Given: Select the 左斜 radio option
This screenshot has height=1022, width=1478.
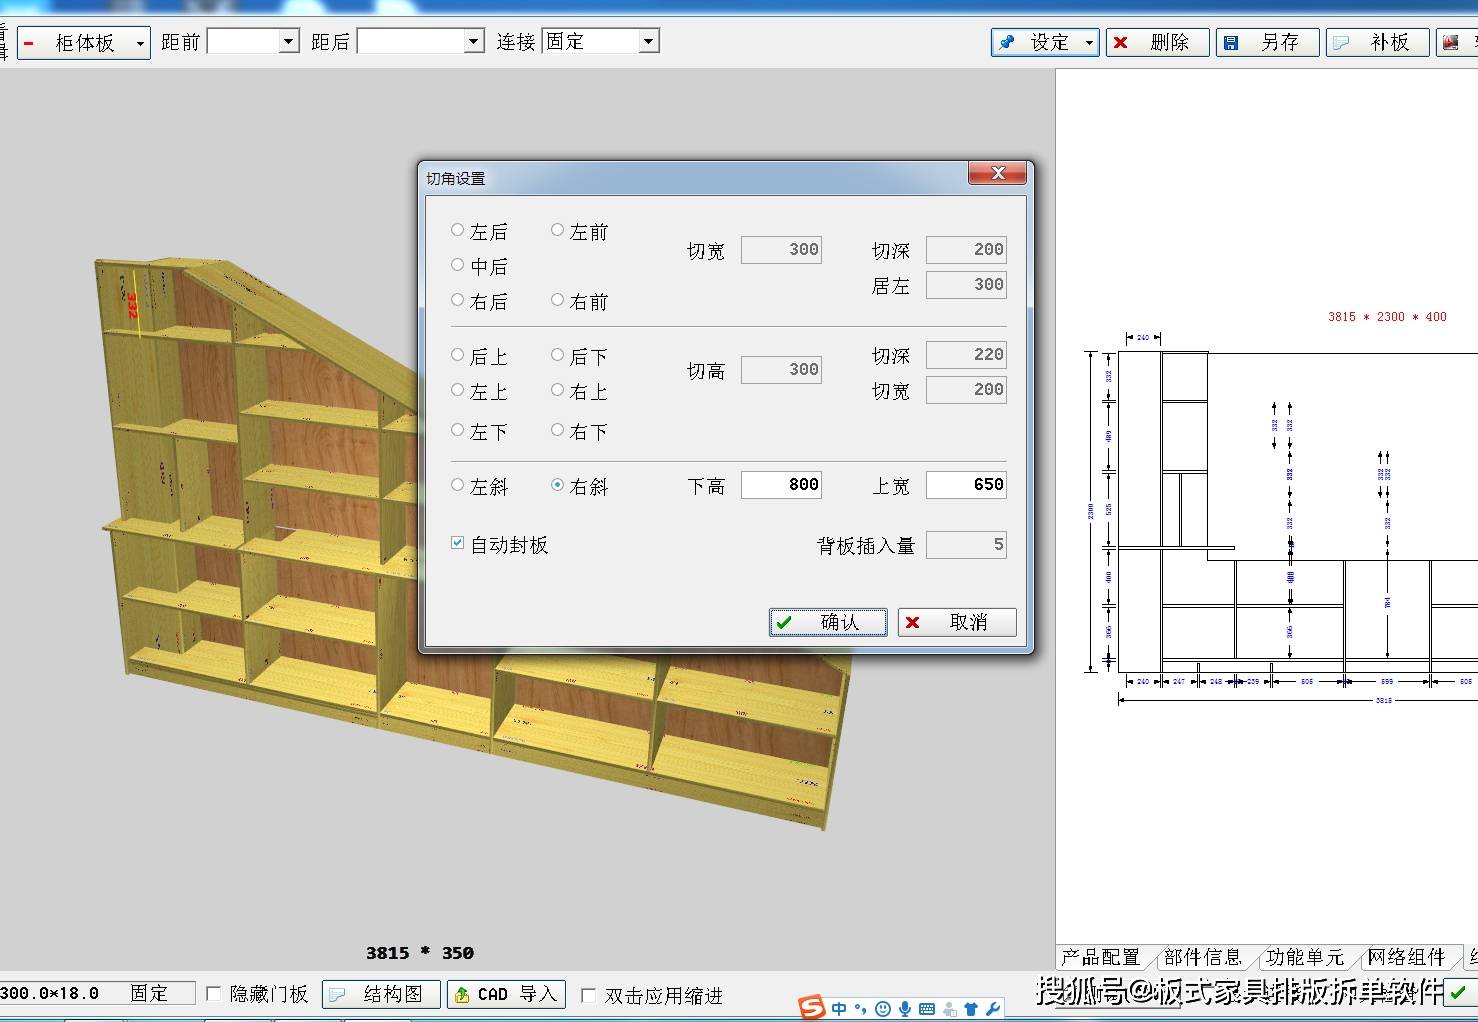Looking at the screenshot, I should (x=479, y=486).
